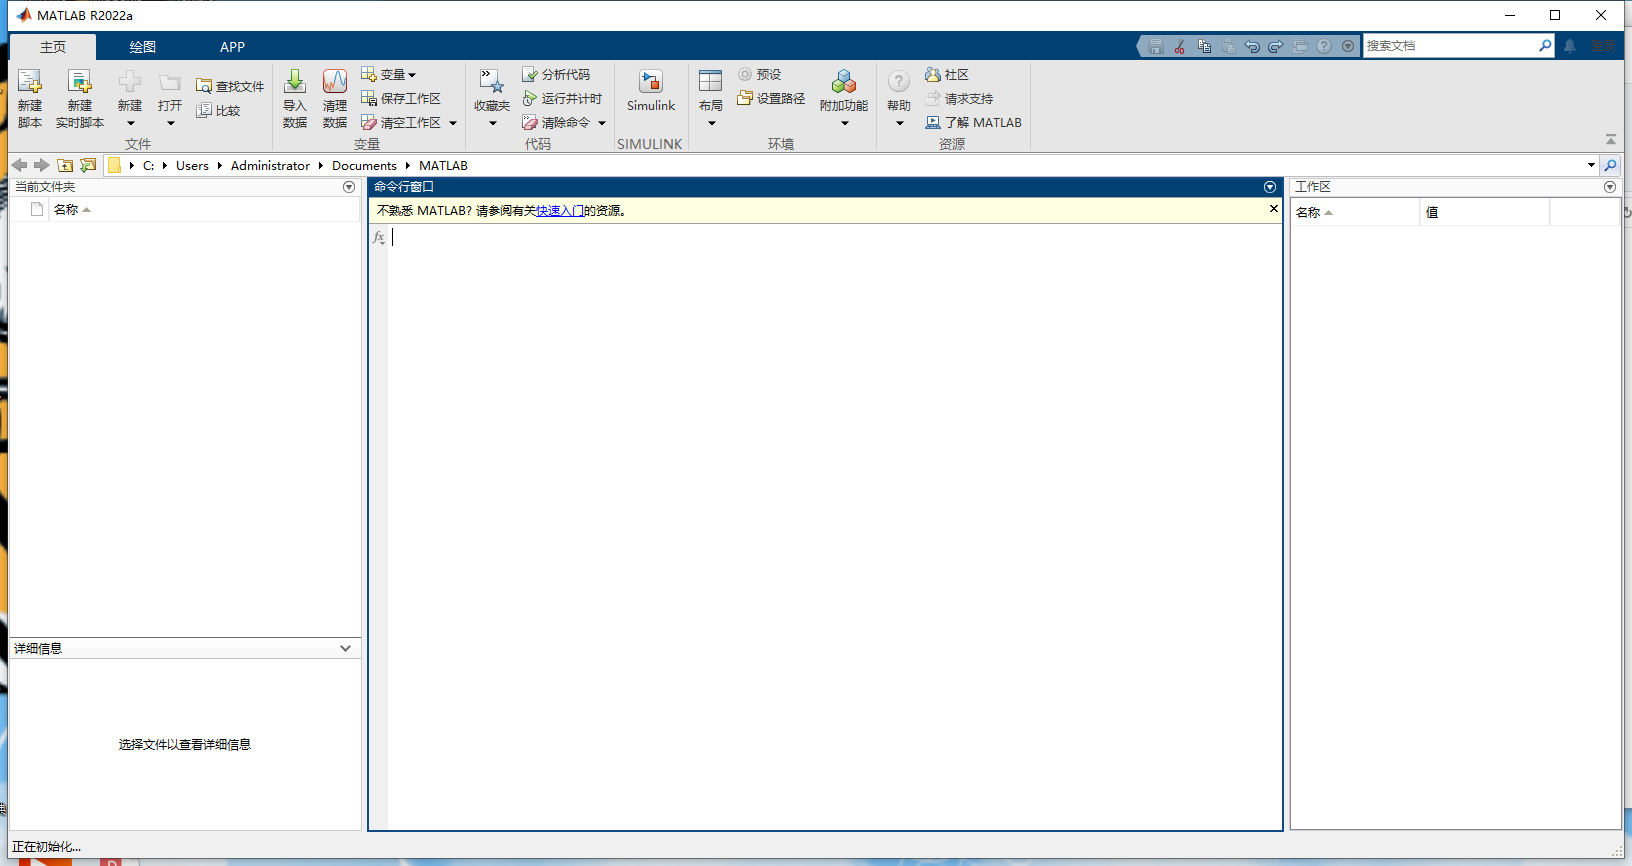Click the scissors cut icon in quick access bar
The height and width of the screenshot is (866, 1632).
(1180, 46)
